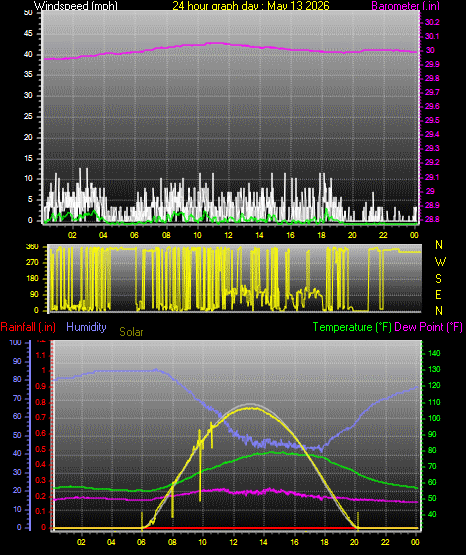The height and width of the screenshot is (555, 466).
Task: Click the Windspeed (mph) axis title
Action: (x=76, y=6)
